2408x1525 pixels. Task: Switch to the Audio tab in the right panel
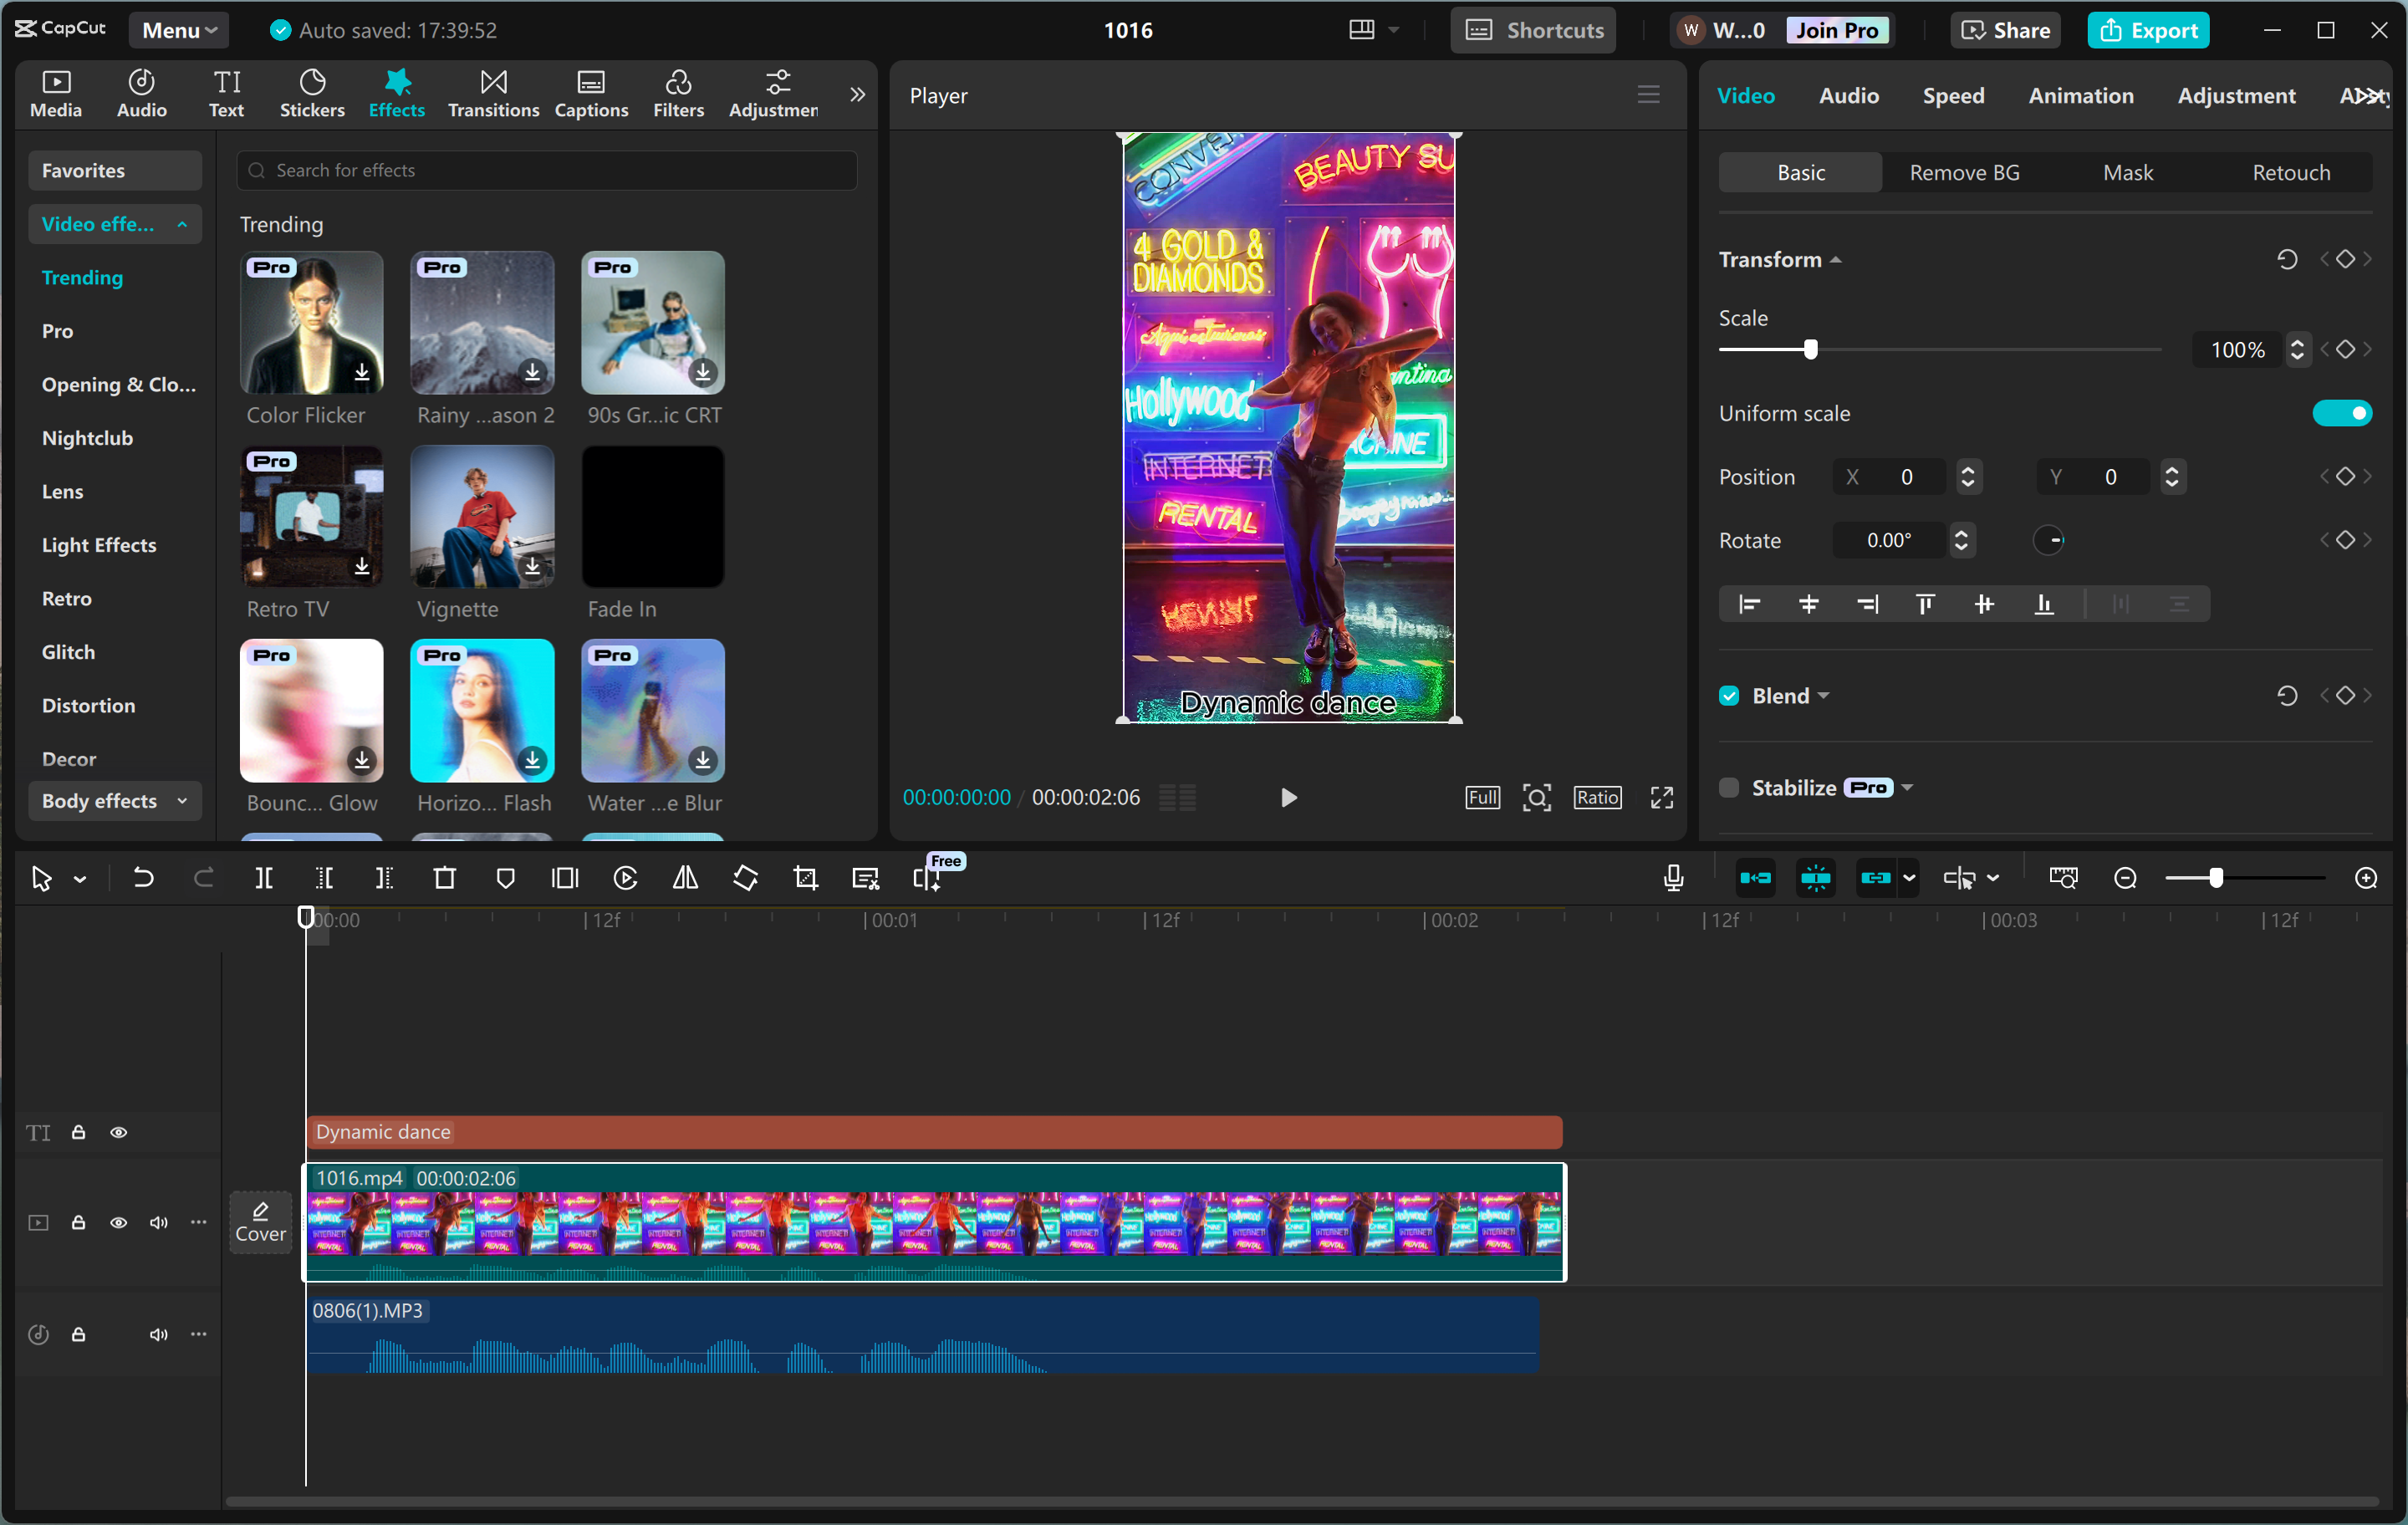1848,95
